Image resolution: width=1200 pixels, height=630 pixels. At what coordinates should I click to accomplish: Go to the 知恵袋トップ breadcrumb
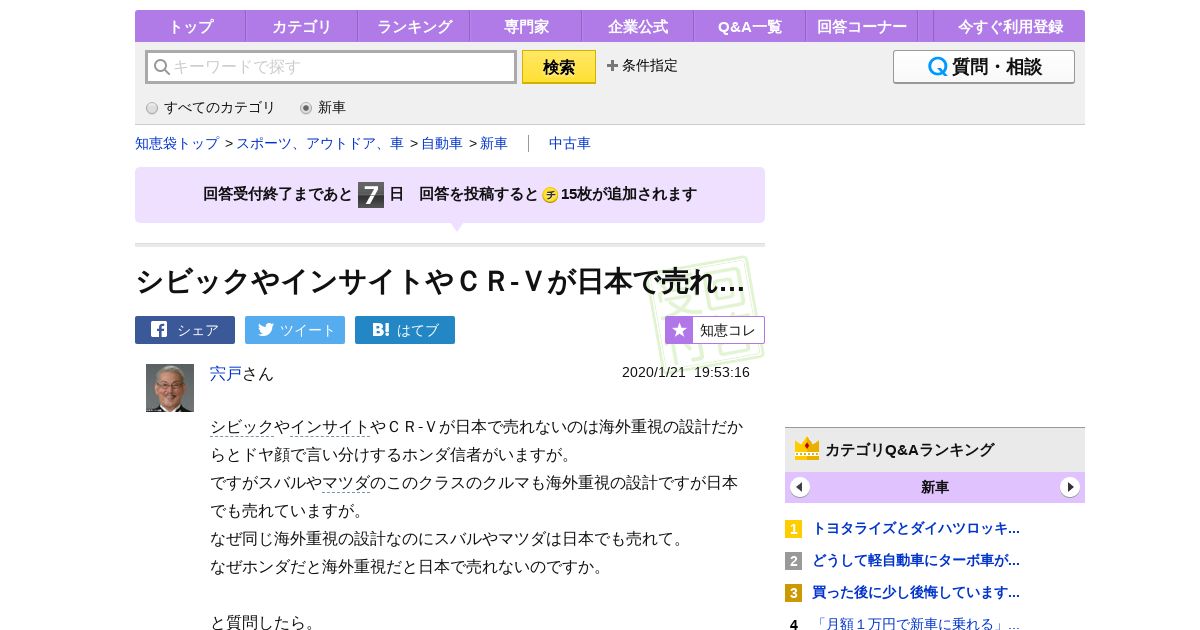pos(177,143)
